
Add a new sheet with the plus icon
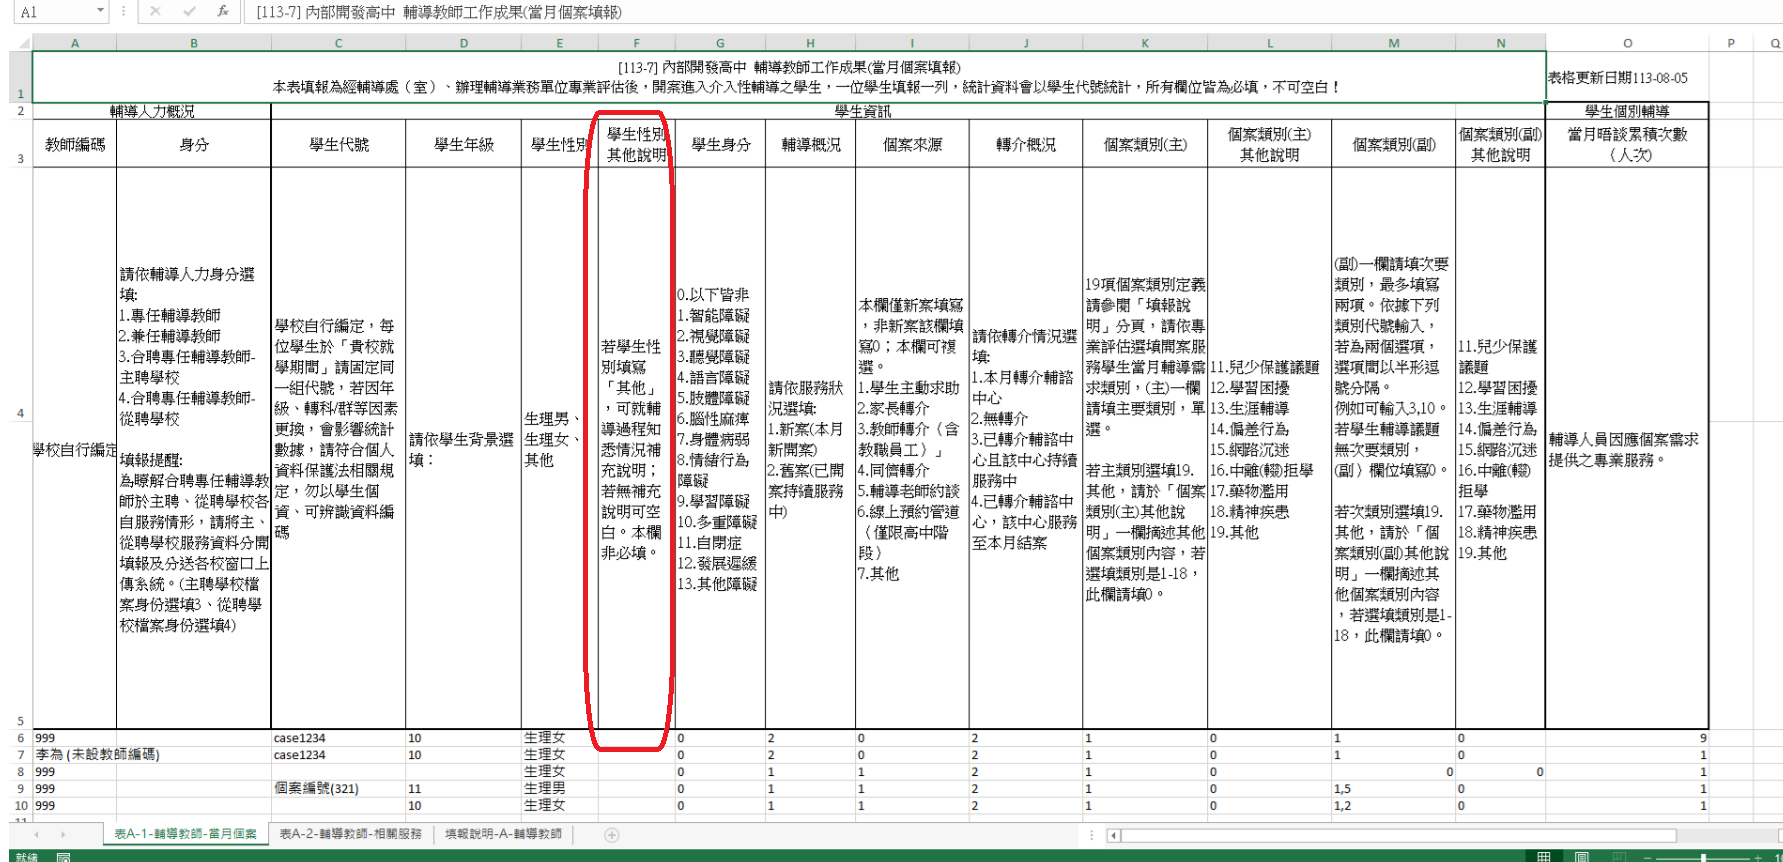(x=612, y=835)
